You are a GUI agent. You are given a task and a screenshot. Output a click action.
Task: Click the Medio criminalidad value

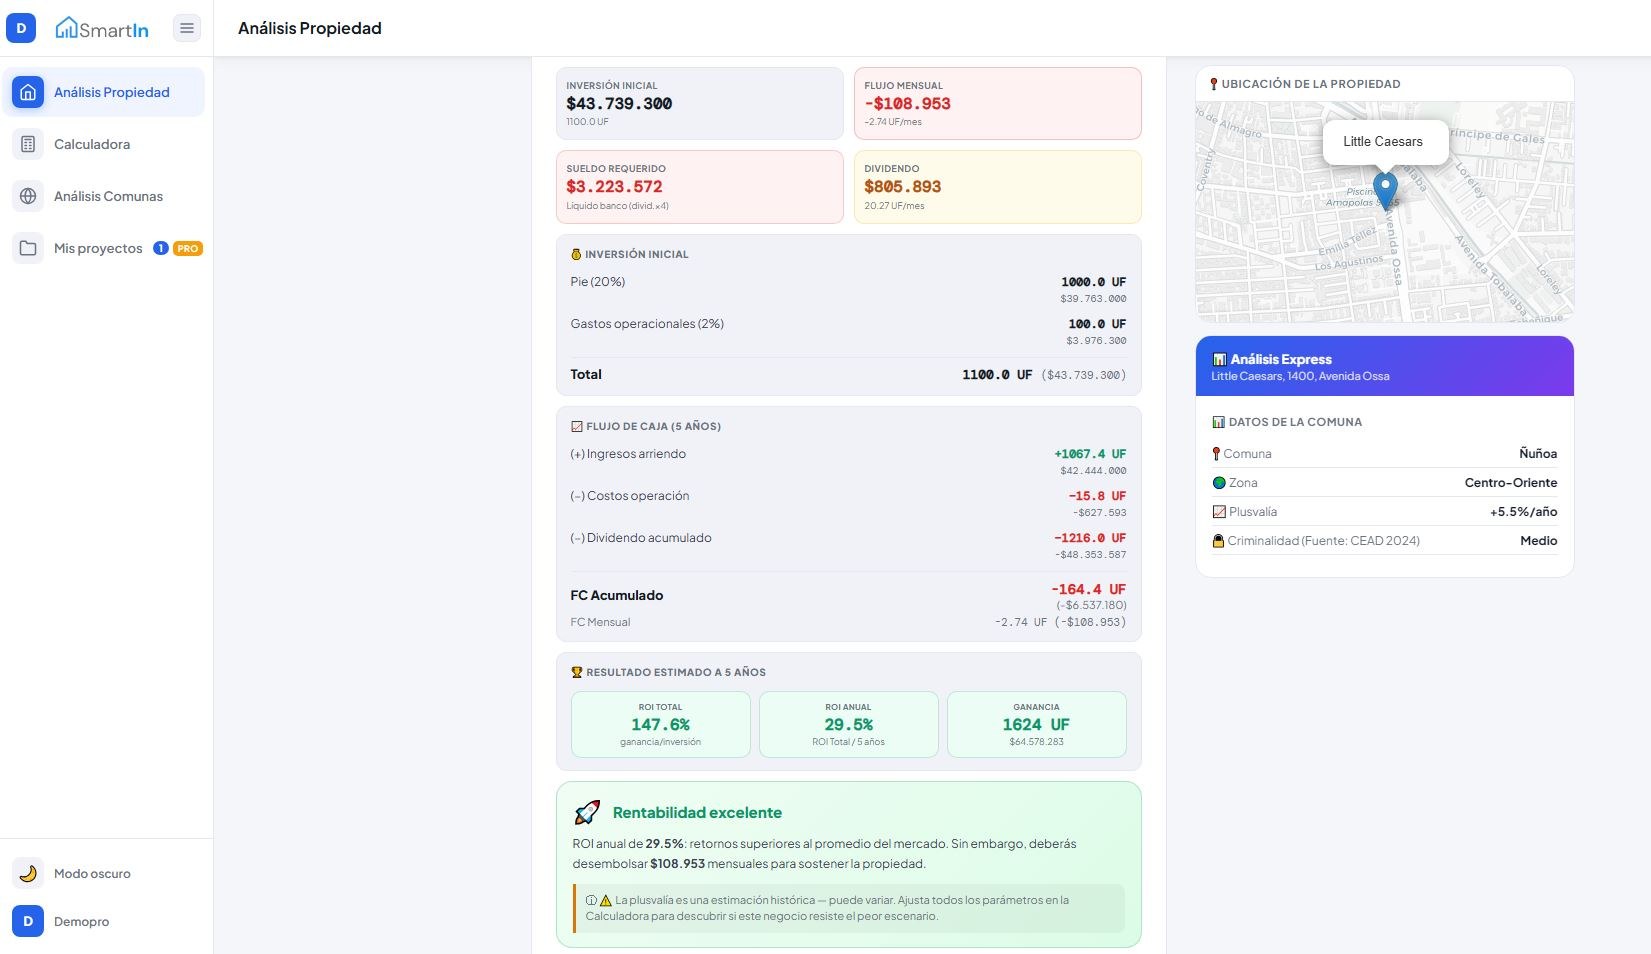[x=1539, y=541]
